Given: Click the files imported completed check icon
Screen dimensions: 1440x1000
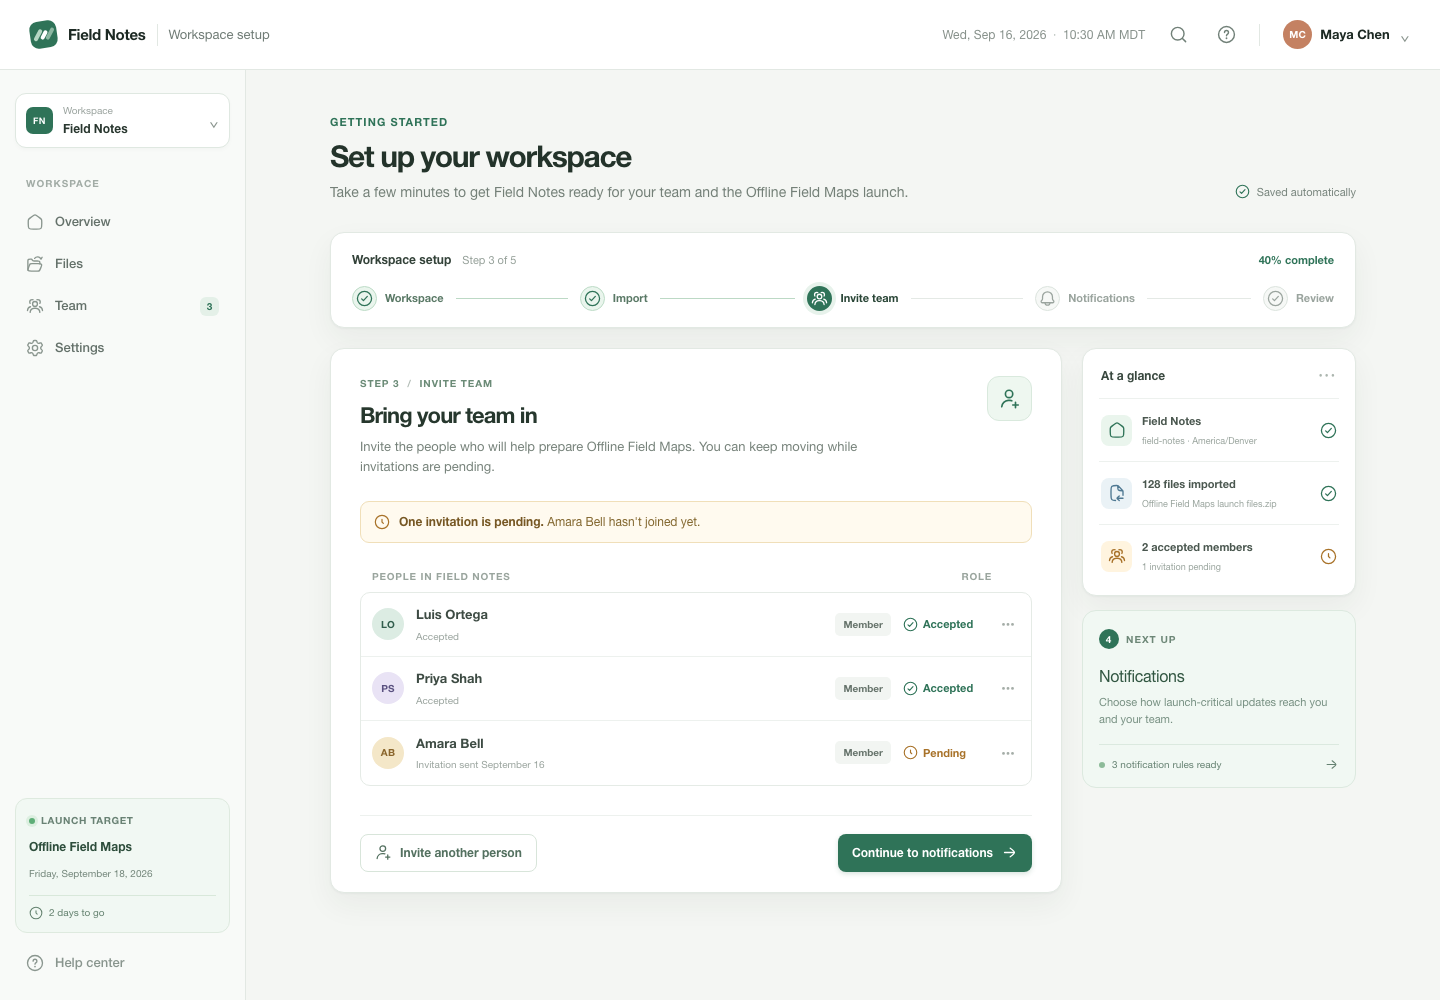Looking at the screenshot, I should pyautogui.click(x=1328, y=494).
